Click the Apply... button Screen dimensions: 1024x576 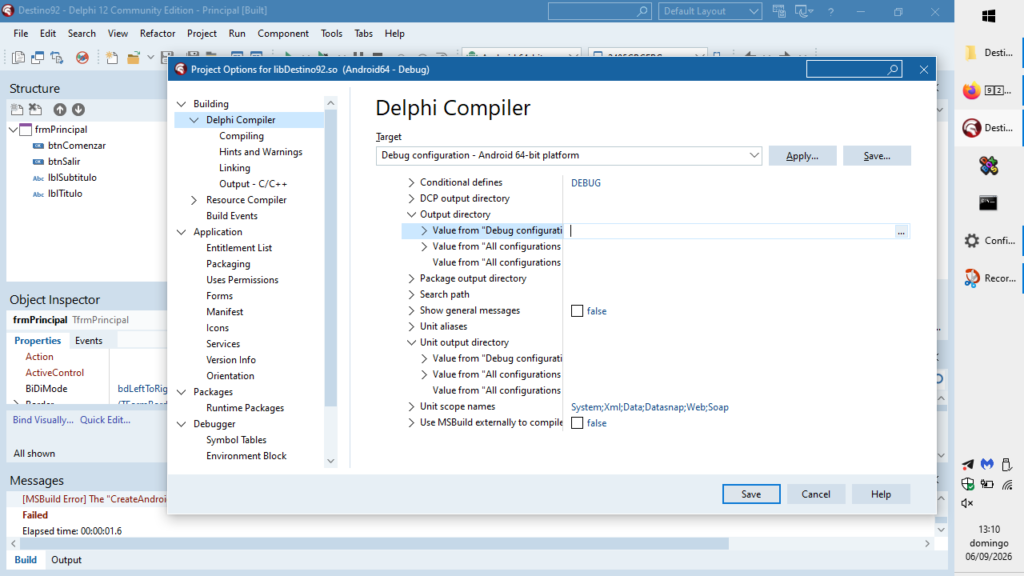click(802, 155)
